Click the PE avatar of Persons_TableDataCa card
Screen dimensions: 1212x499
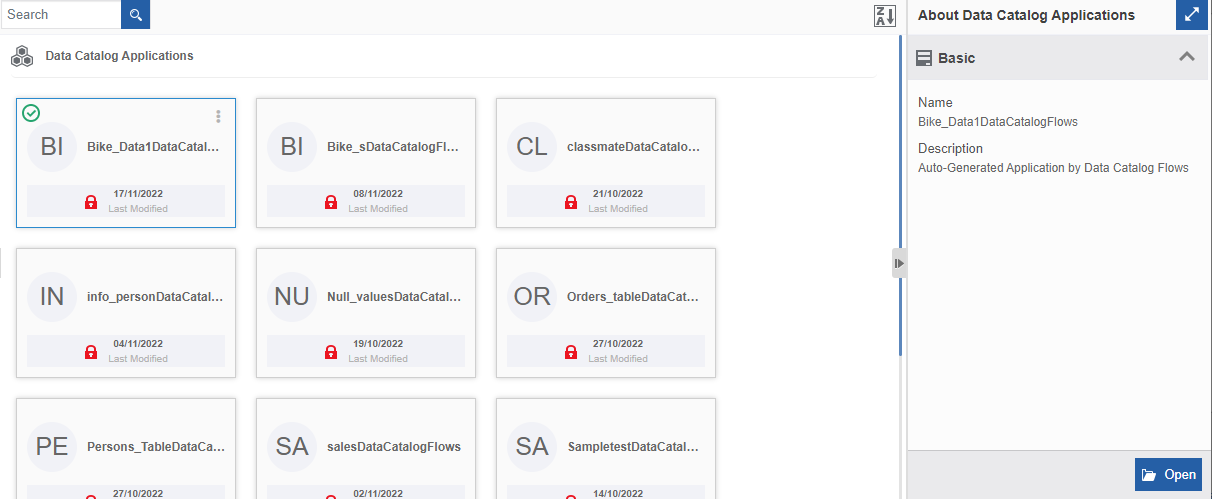[x=52, y=447]
